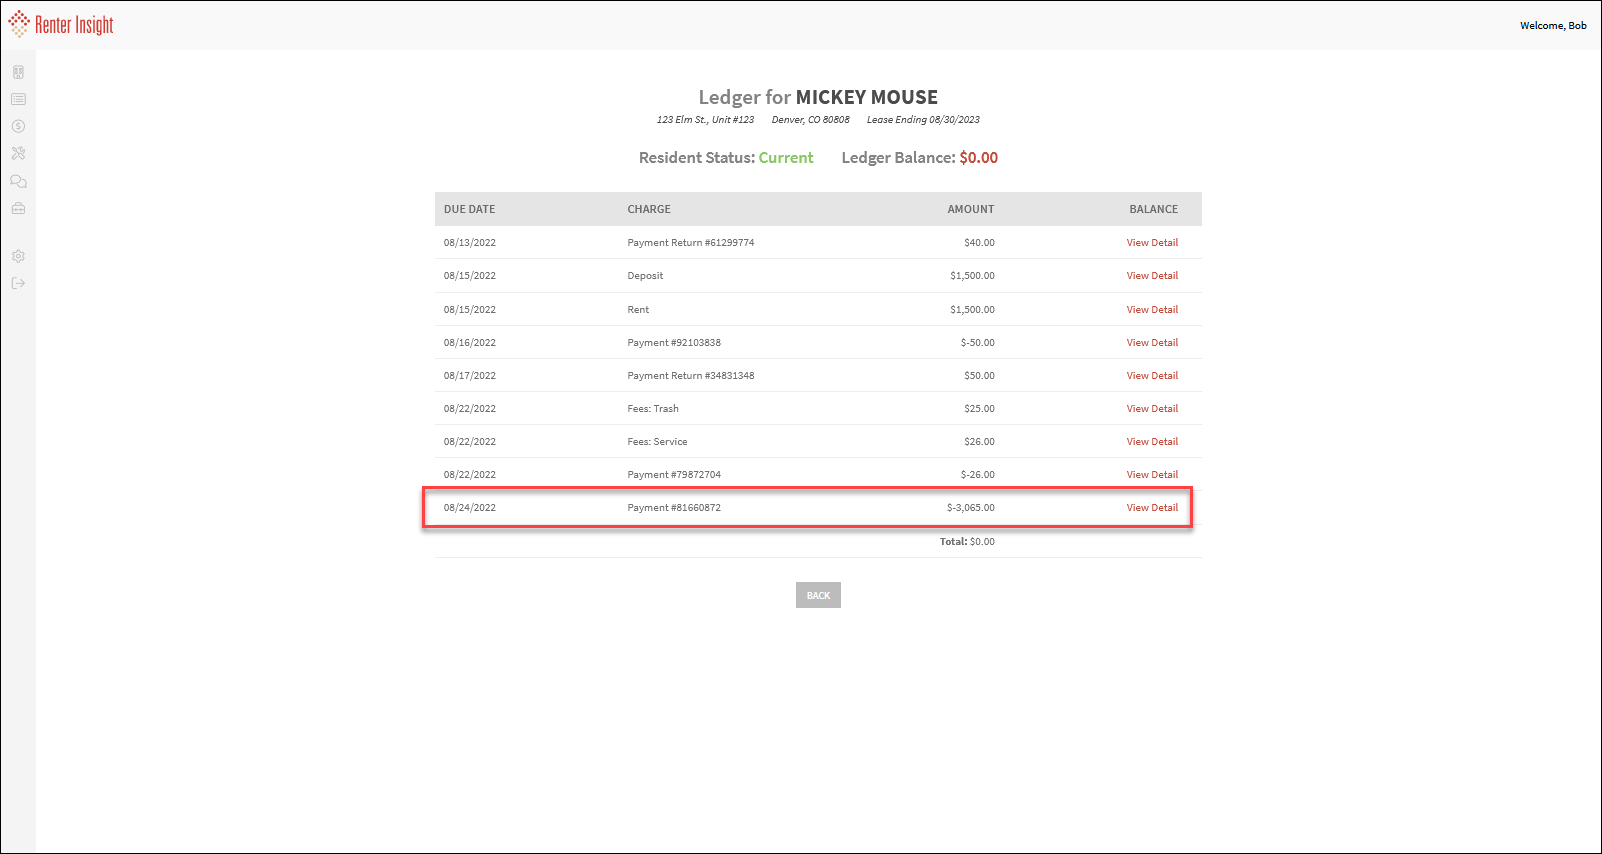This screenshot has width=1602, height=854.
Task: Click the $50.00 amount cell
Action: point(979,376)
